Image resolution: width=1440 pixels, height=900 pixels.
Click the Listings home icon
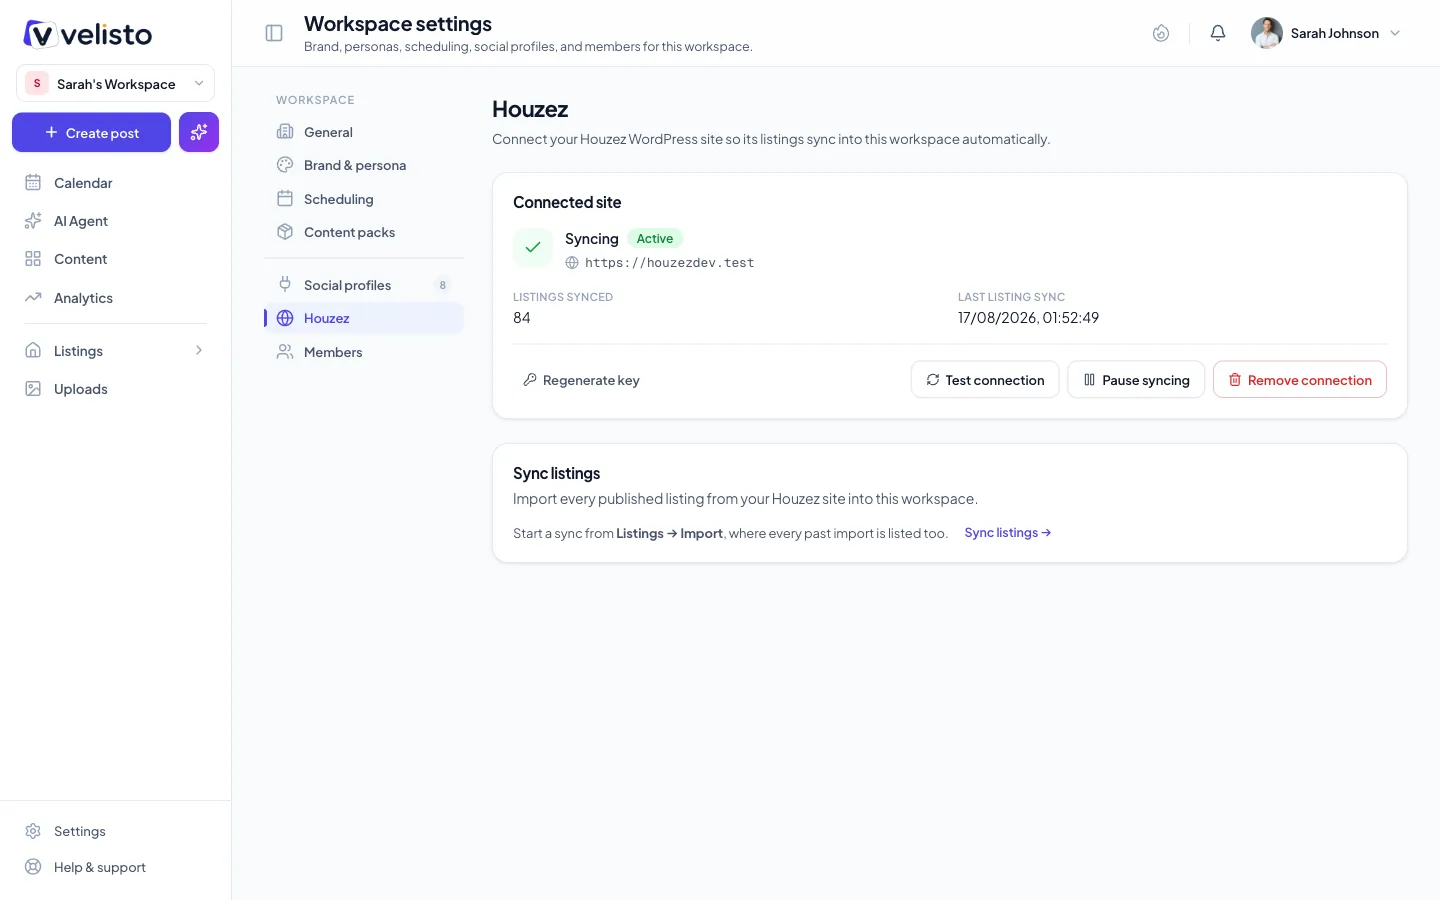point(33,350)
